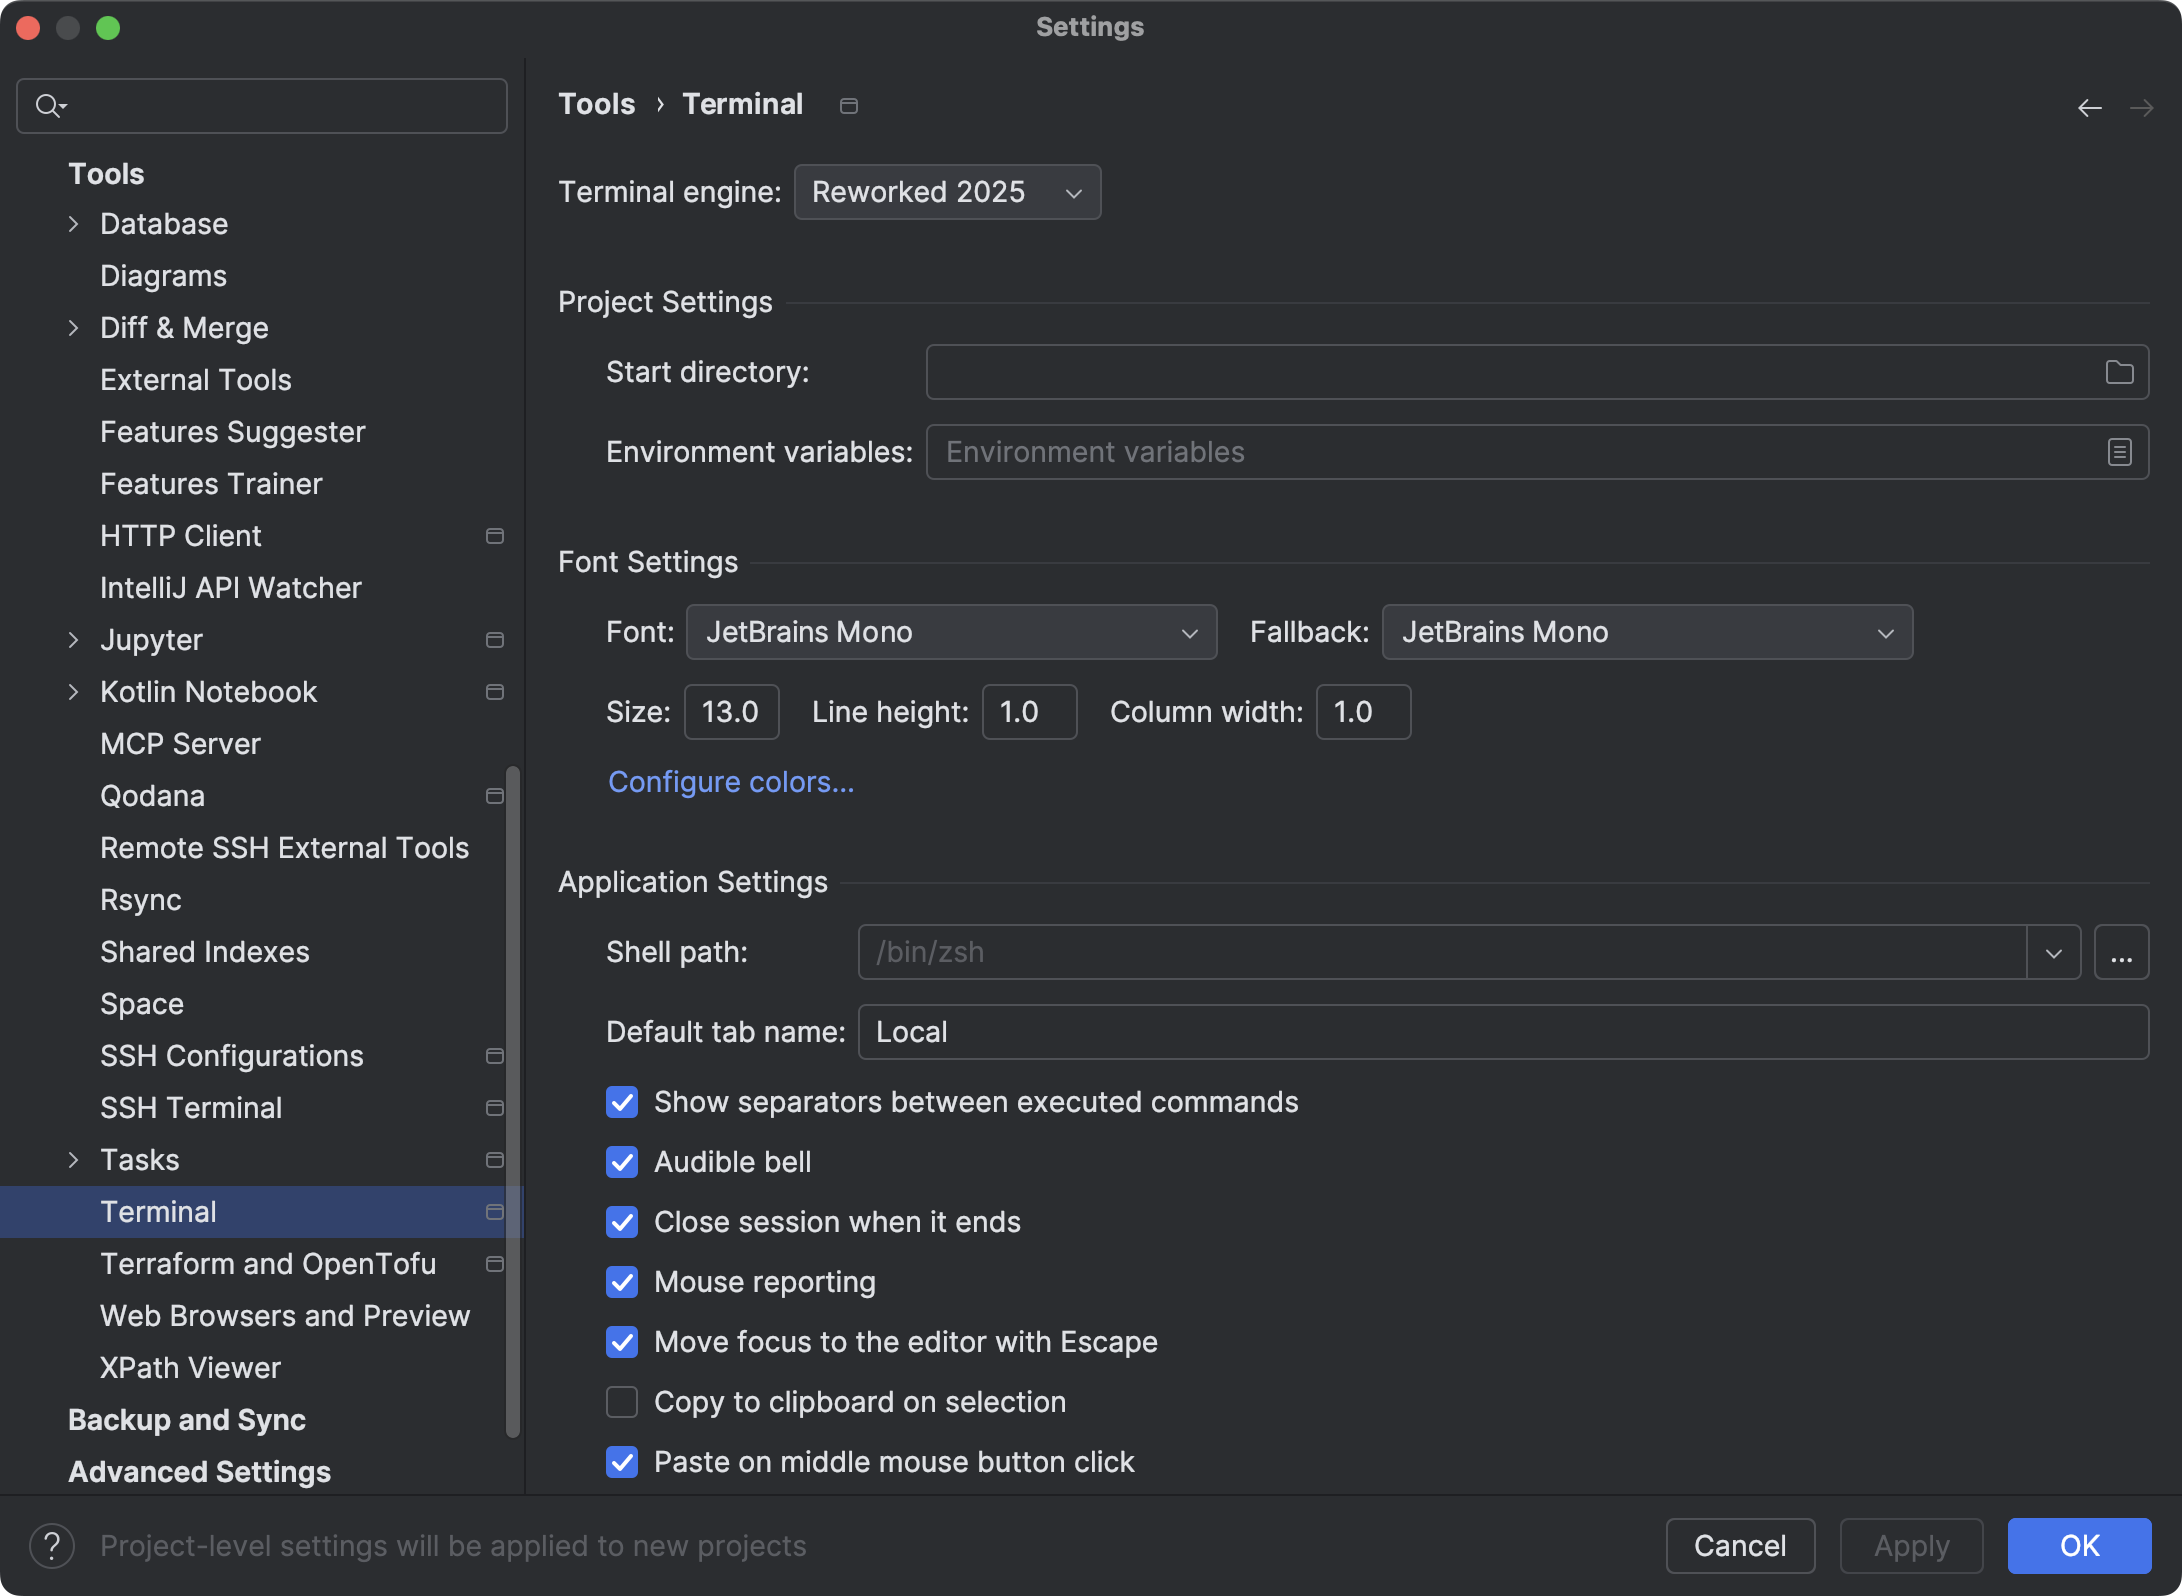Click the modified-settings icon next to HTTP Client
The width and height of the screenshot is (2182, 1596).
pos(495,536)
